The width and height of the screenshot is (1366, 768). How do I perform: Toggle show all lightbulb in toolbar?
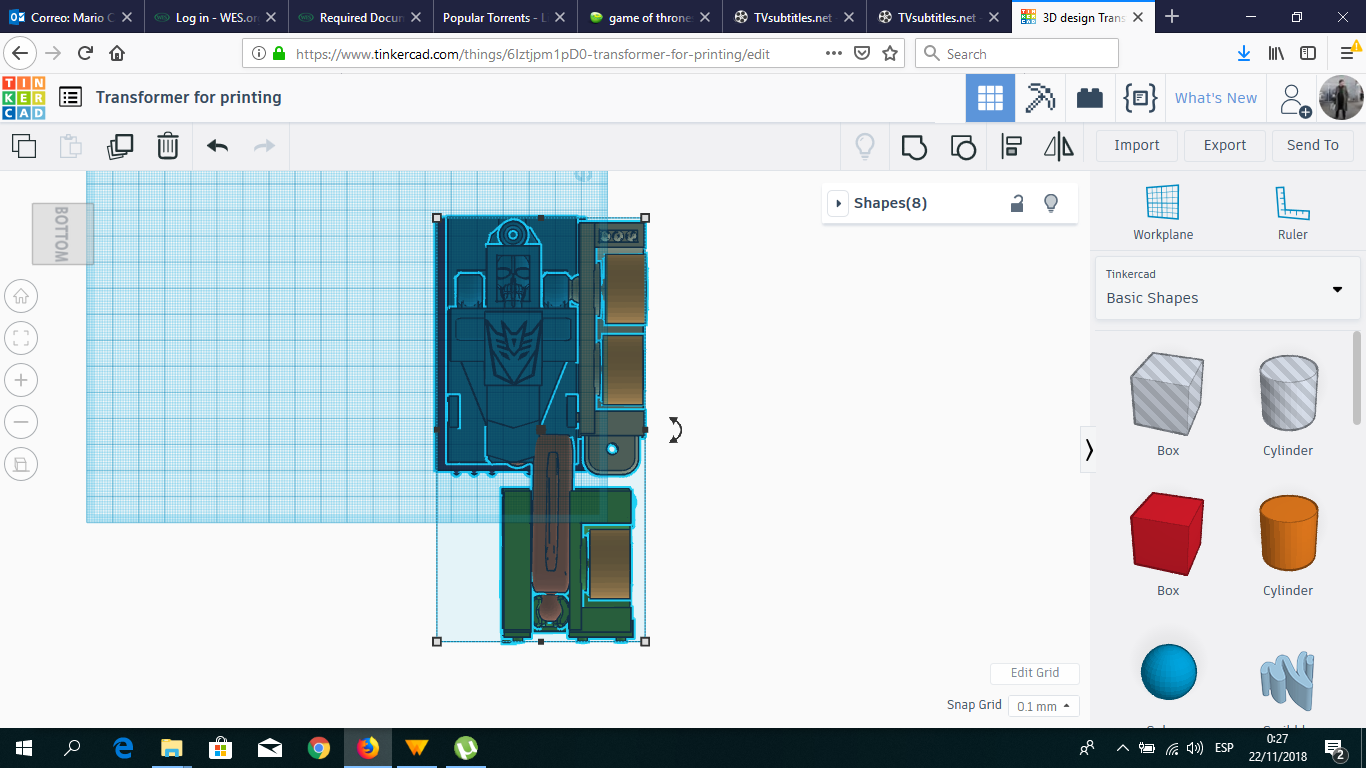pos(865,147)
